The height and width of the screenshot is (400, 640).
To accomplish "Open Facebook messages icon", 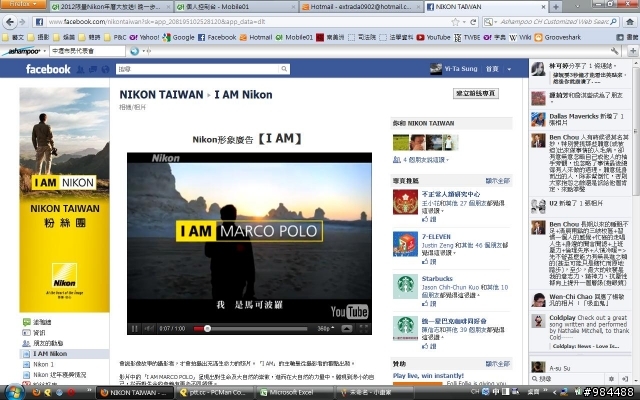I will point(93,69).
